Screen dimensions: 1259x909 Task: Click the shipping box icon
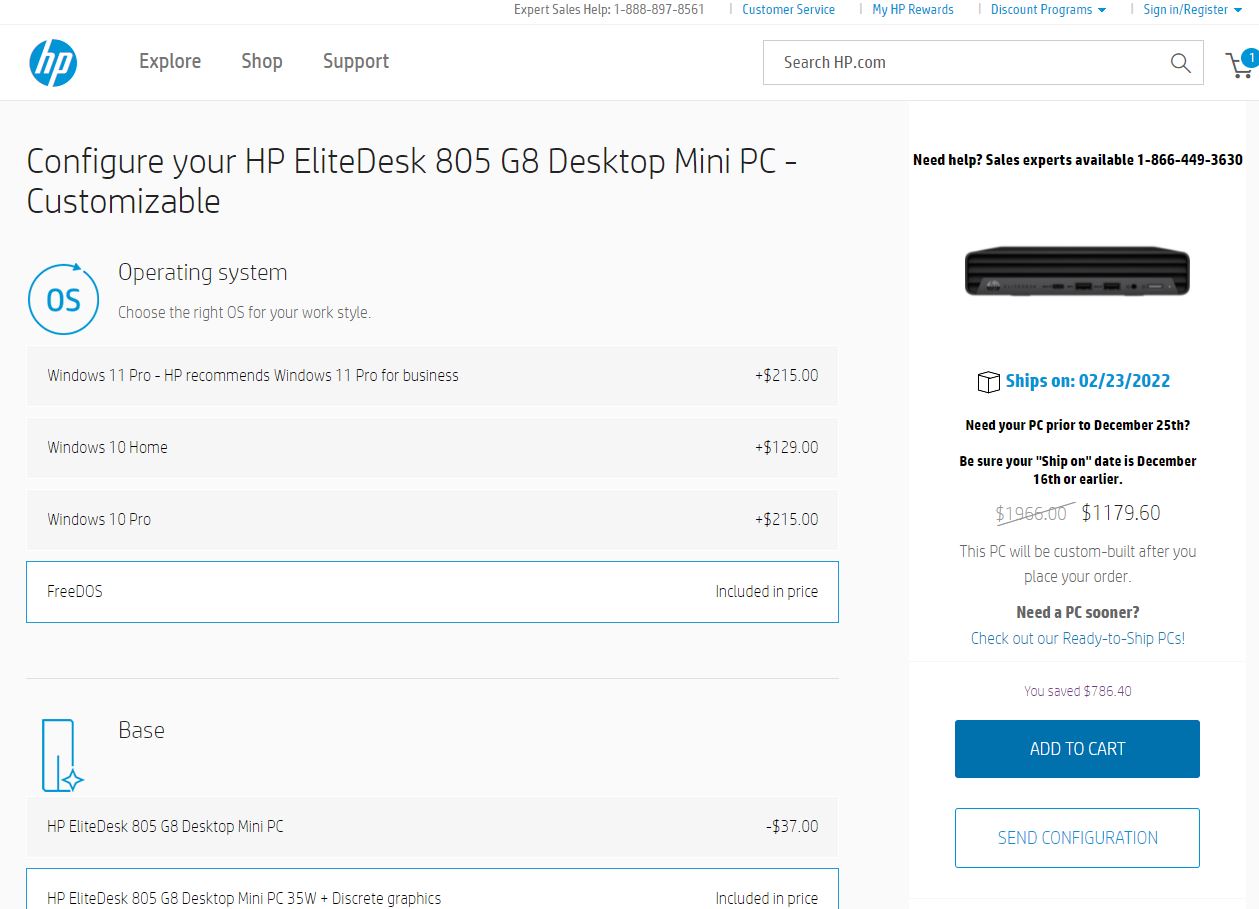point(988,382)
